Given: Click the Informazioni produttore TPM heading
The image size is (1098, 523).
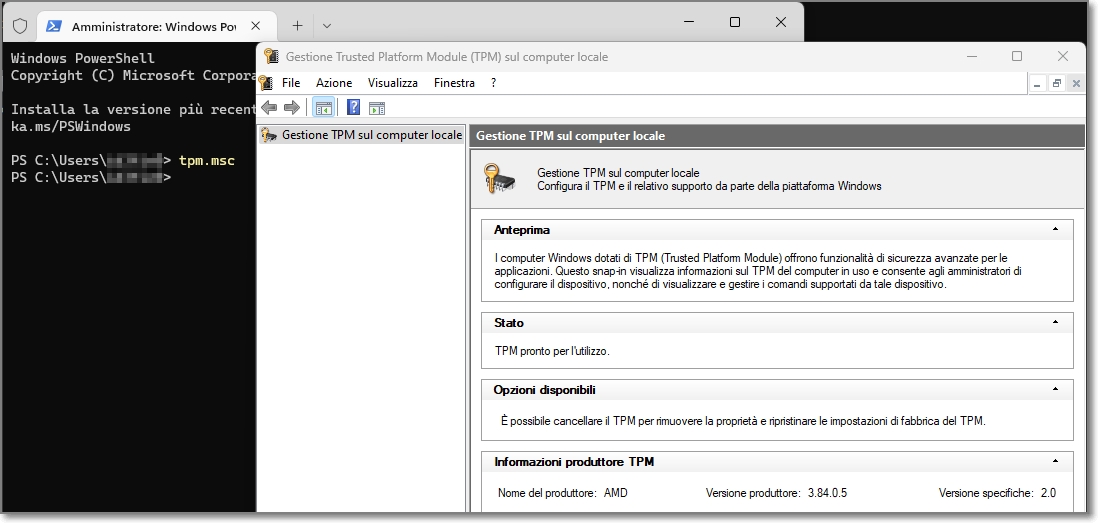Looking at the screenshot, I should (574, 462).
